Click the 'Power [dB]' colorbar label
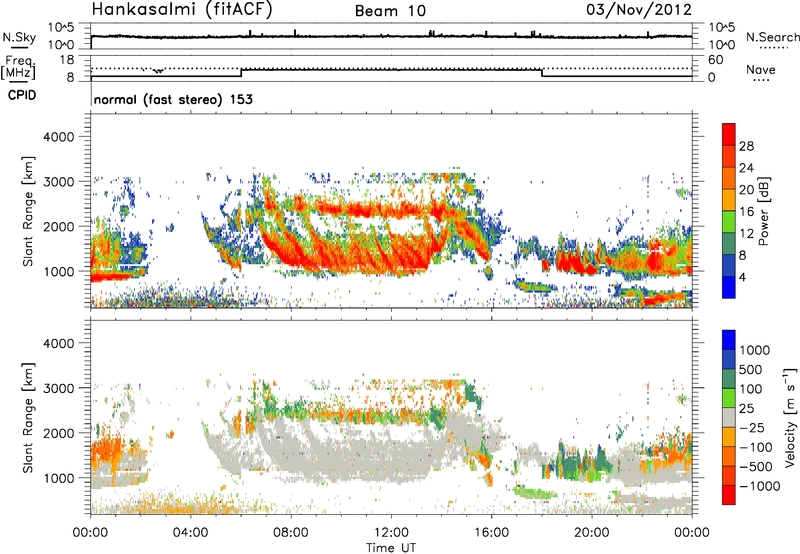Screen dimensions: 800x554 coord(763,212)
